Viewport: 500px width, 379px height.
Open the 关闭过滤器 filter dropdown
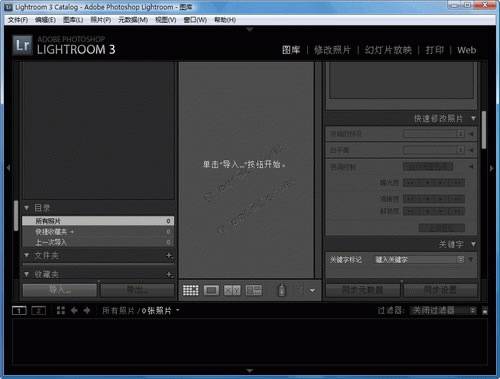coord(444,311)
